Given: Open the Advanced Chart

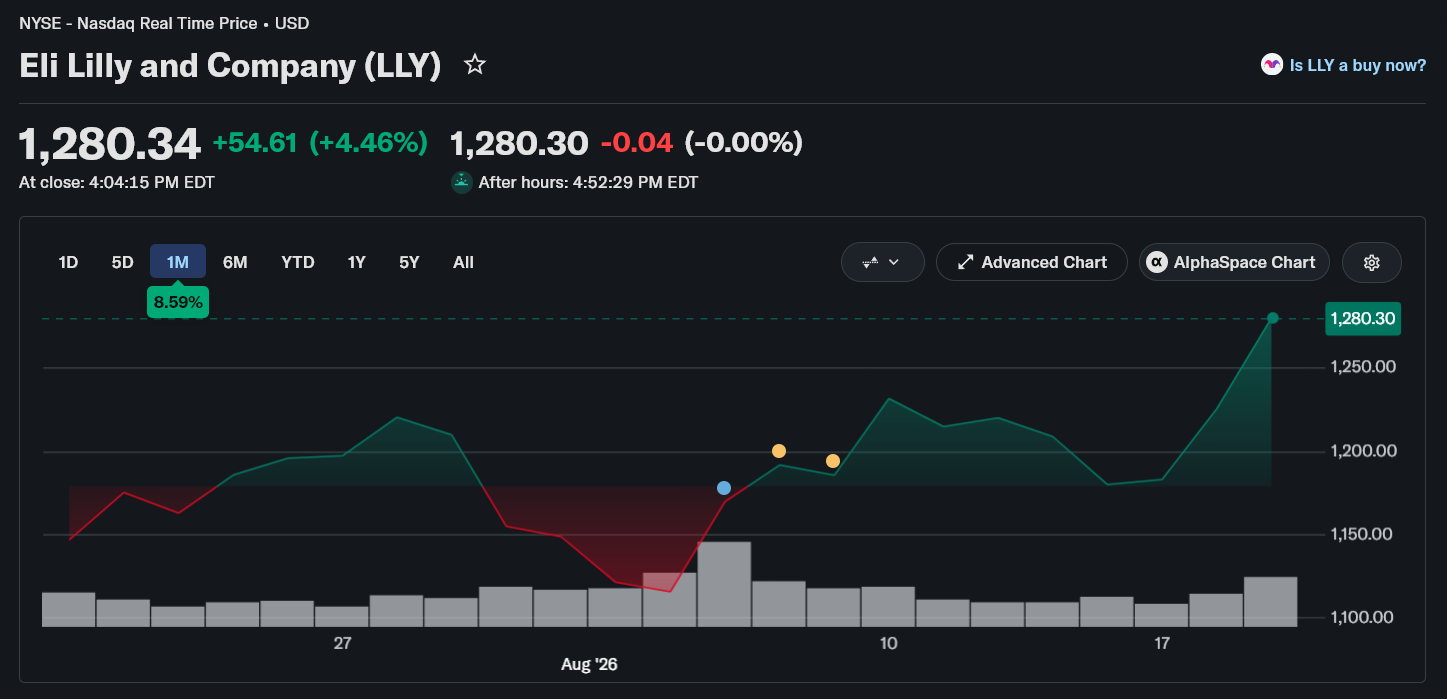Looking at the screenshot, I should (x=1032, y=263).
